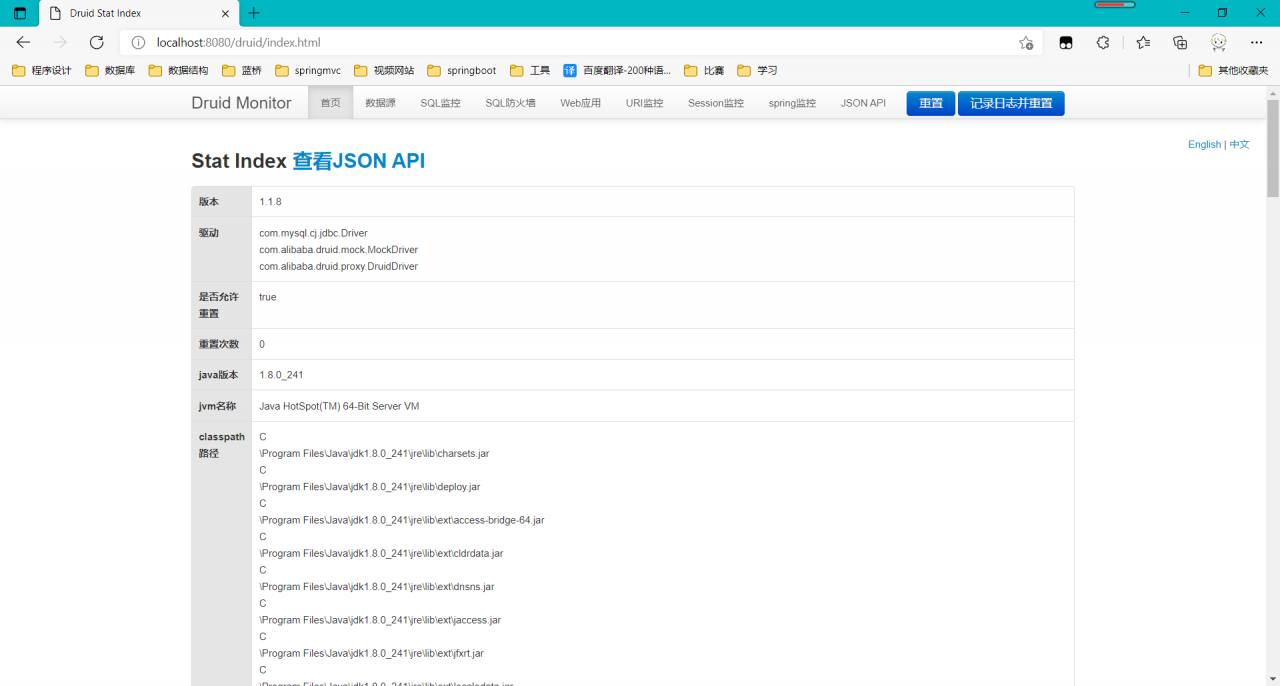Open the 蓝桥 bookmark folder
The width and height of the screenshot is (1280, 686).
(x=241, y=71)
